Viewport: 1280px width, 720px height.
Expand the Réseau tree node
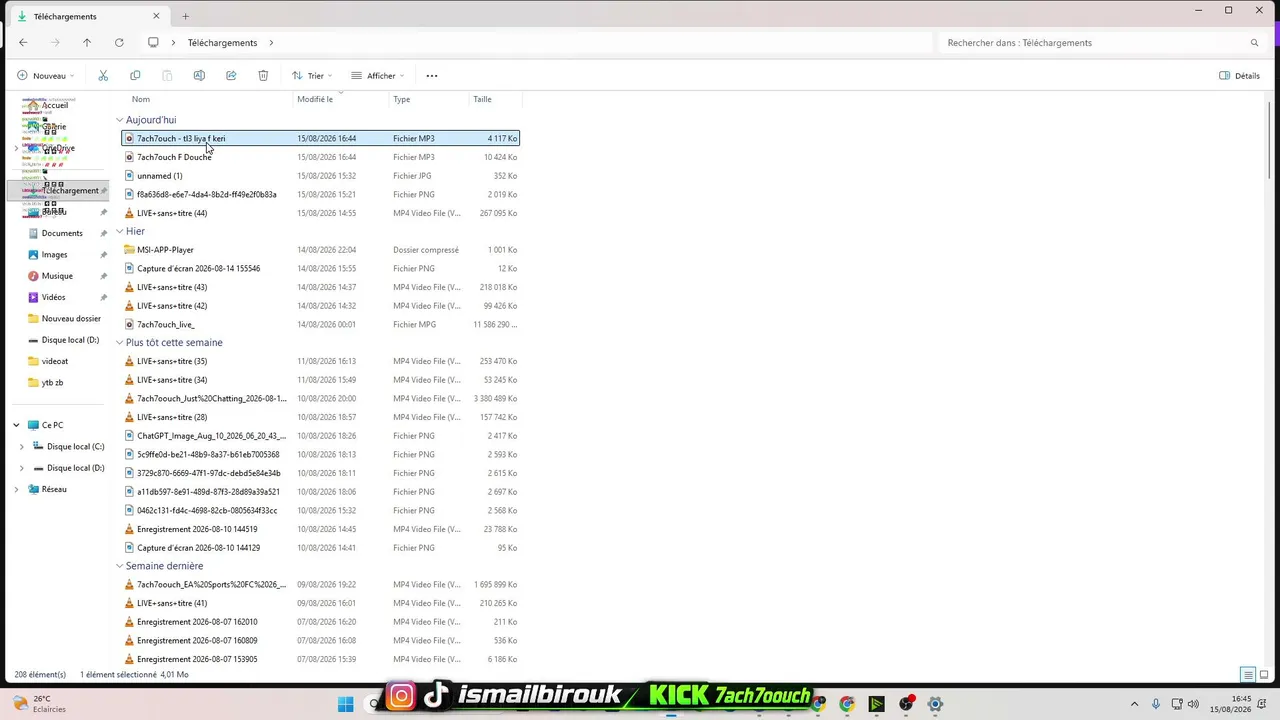16,489
